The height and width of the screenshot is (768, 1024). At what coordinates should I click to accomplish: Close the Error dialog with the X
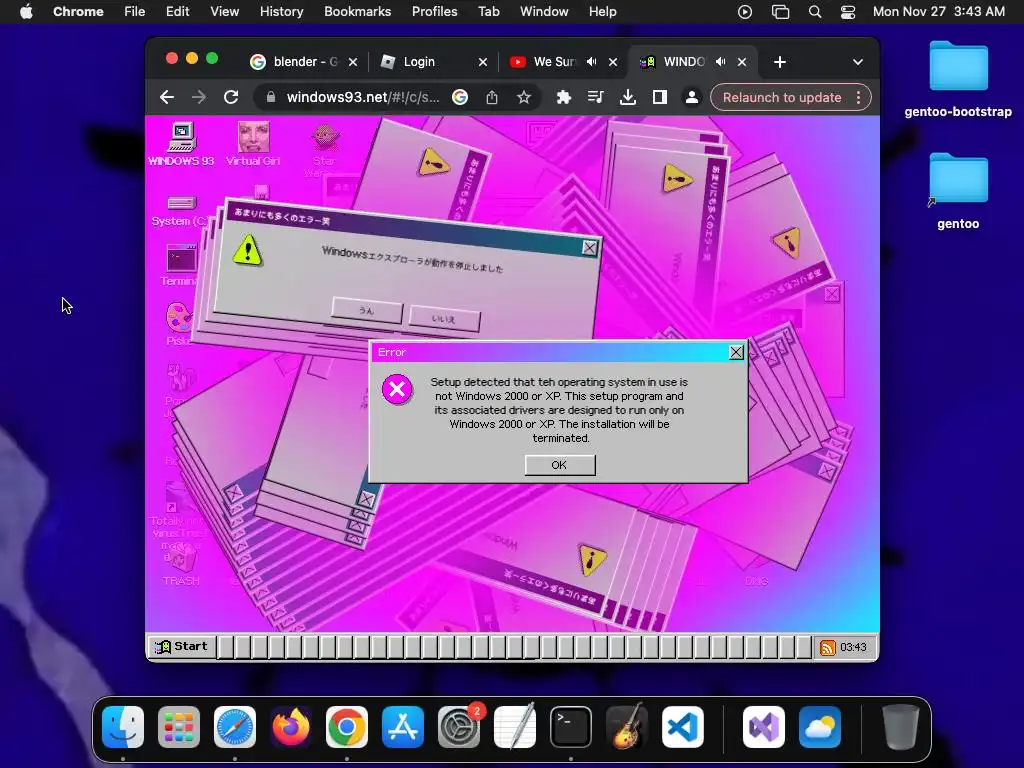pos(736,353)
